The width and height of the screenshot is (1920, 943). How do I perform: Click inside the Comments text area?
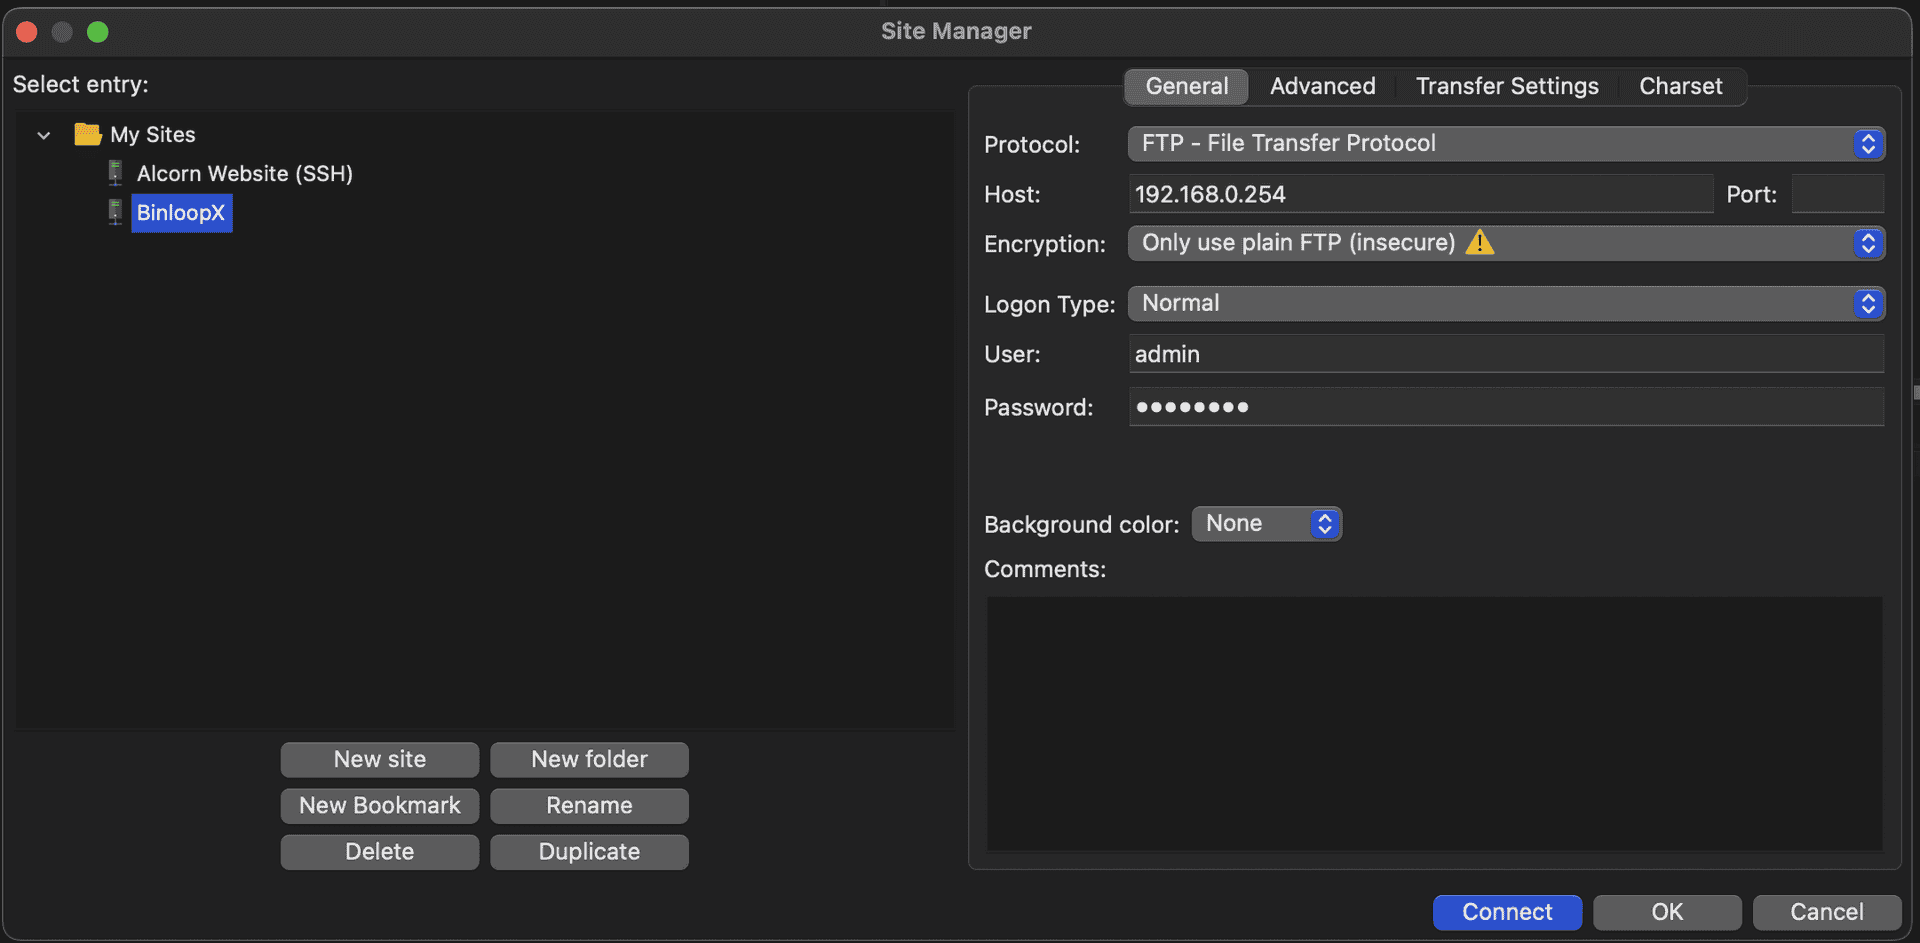click(1434, 724)
